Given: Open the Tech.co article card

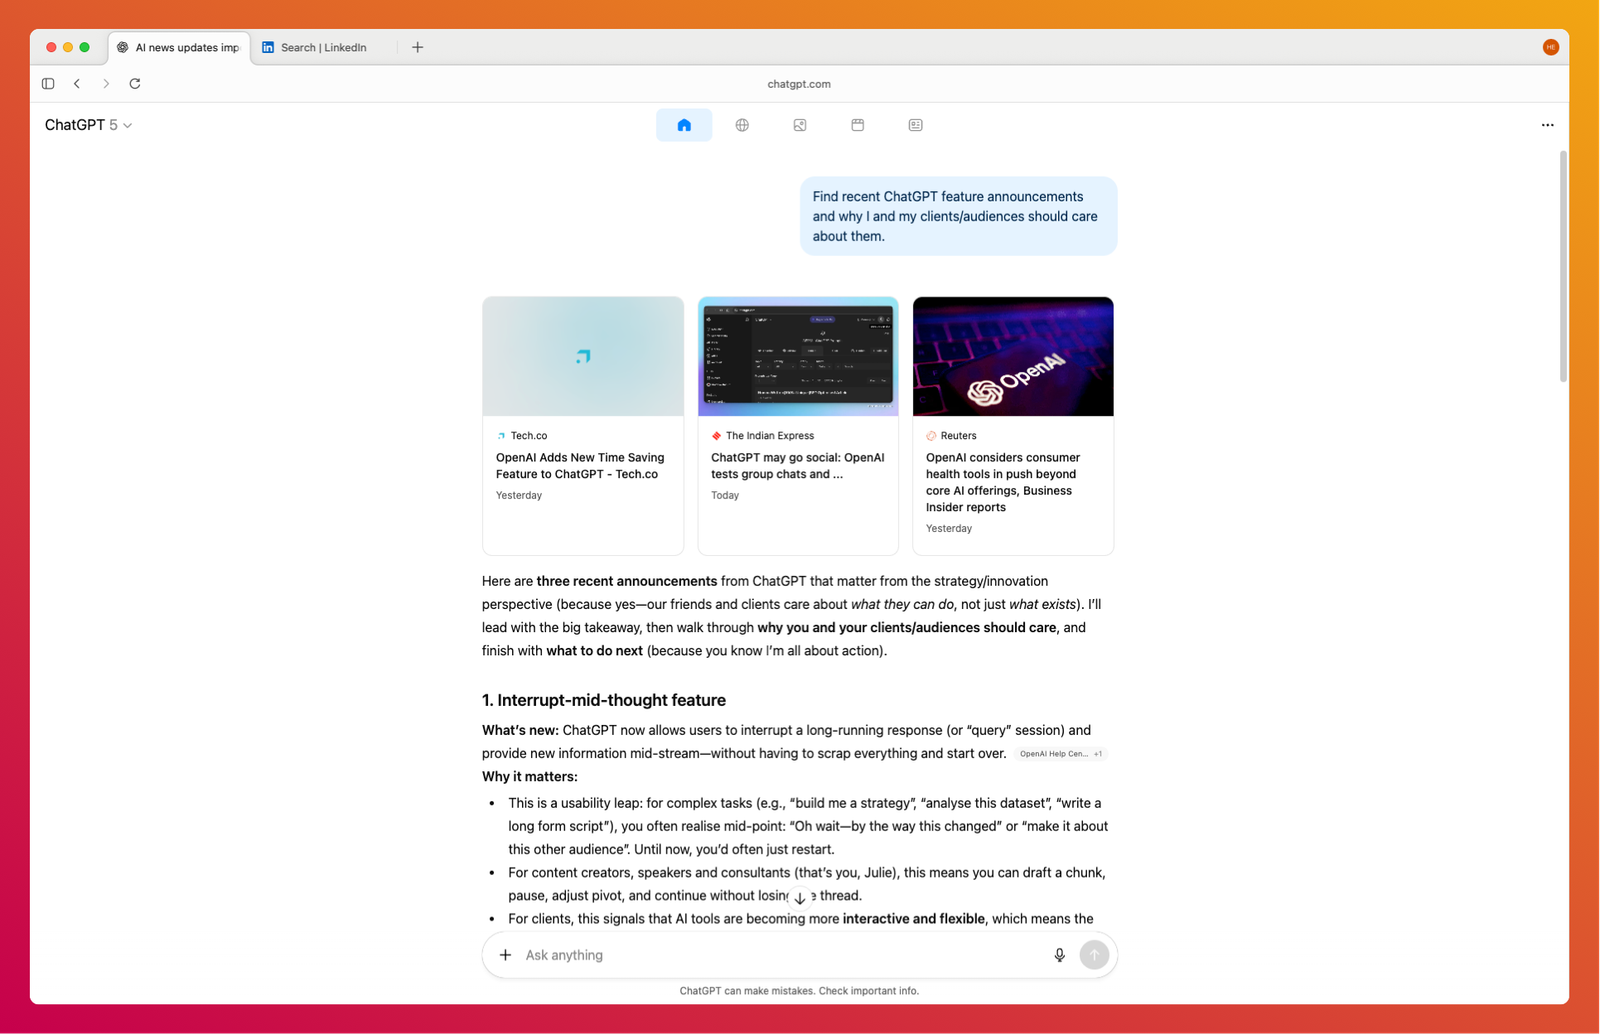Looking at the screenshot, I should (x=583, y=425).
